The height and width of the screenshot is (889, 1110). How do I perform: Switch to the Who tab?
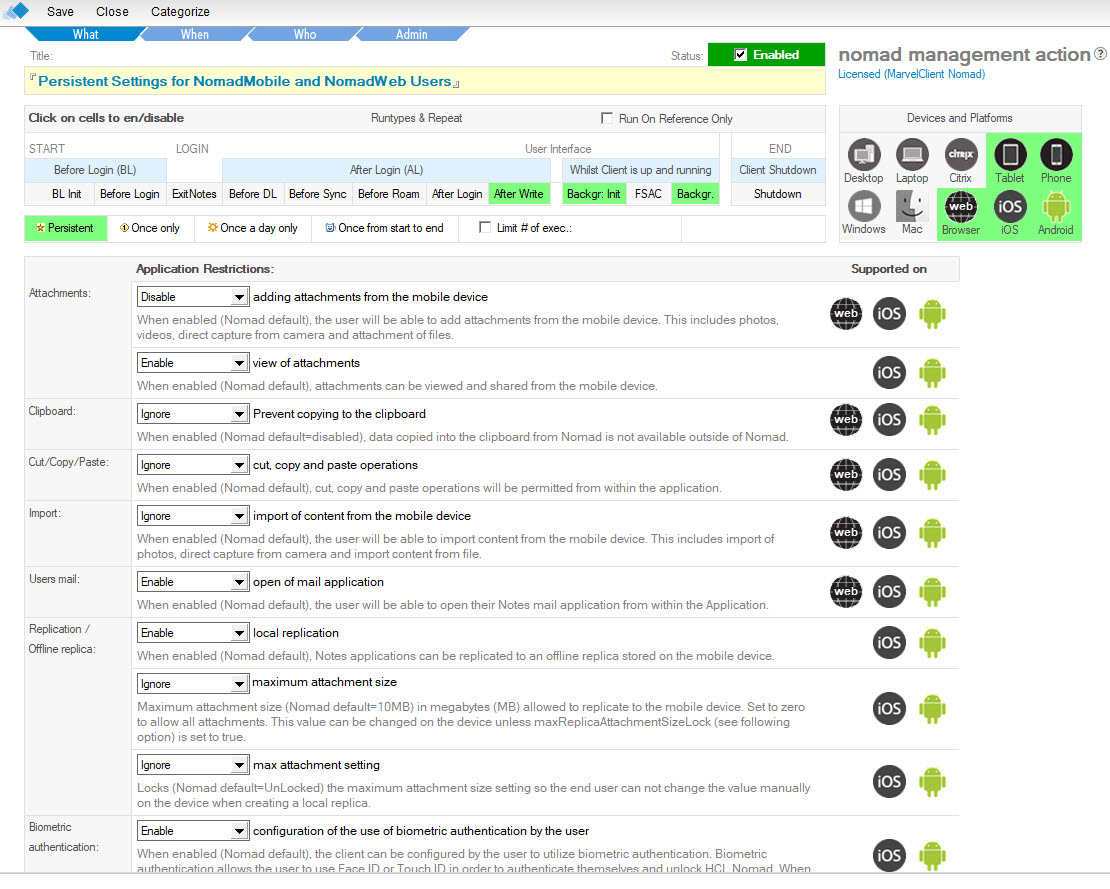point(305,34)
